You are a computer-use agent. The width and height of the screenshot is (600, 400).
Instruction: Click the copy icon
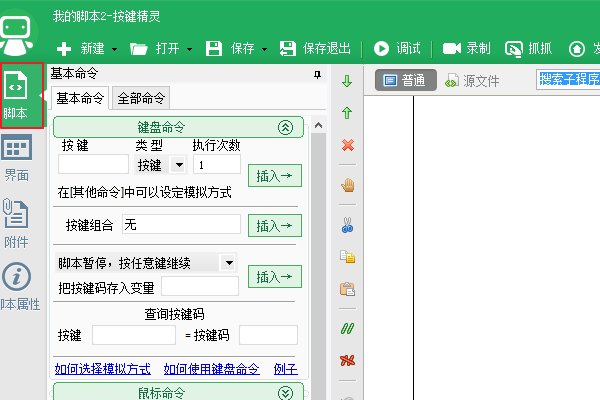pyautogui.click(x=347, y=256)
